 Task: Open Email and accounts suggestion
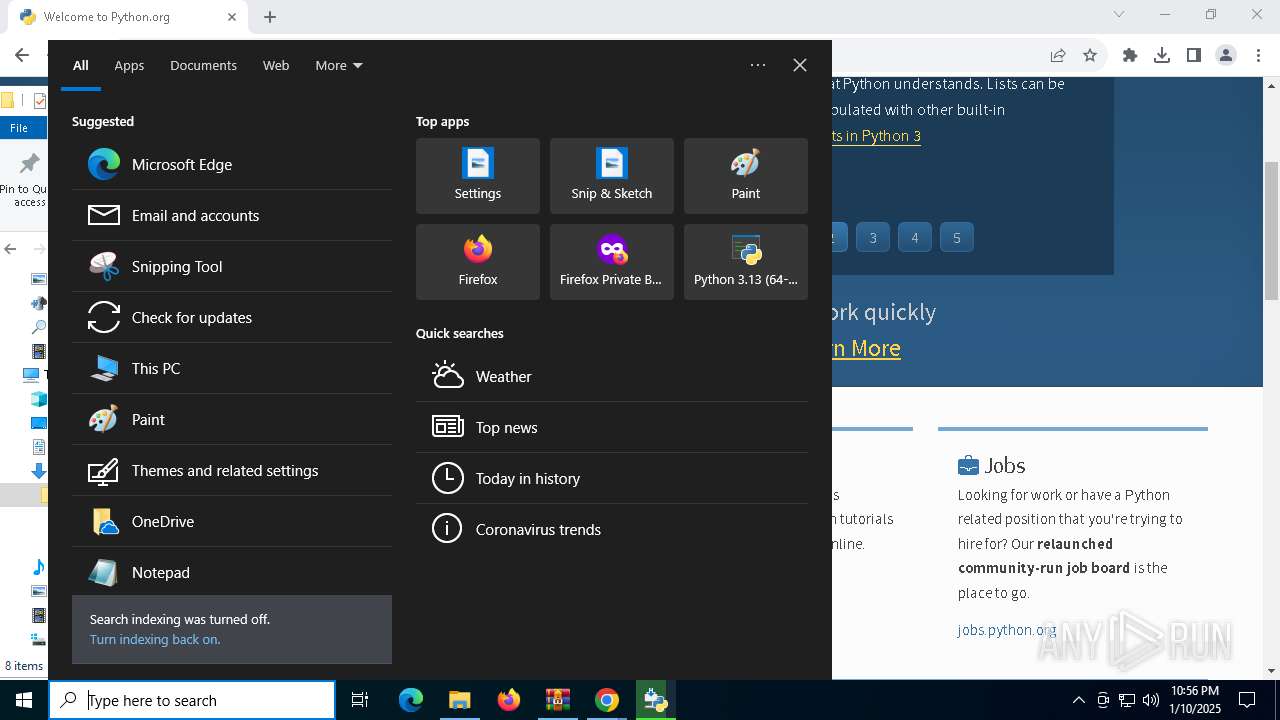tap(232, 215)
